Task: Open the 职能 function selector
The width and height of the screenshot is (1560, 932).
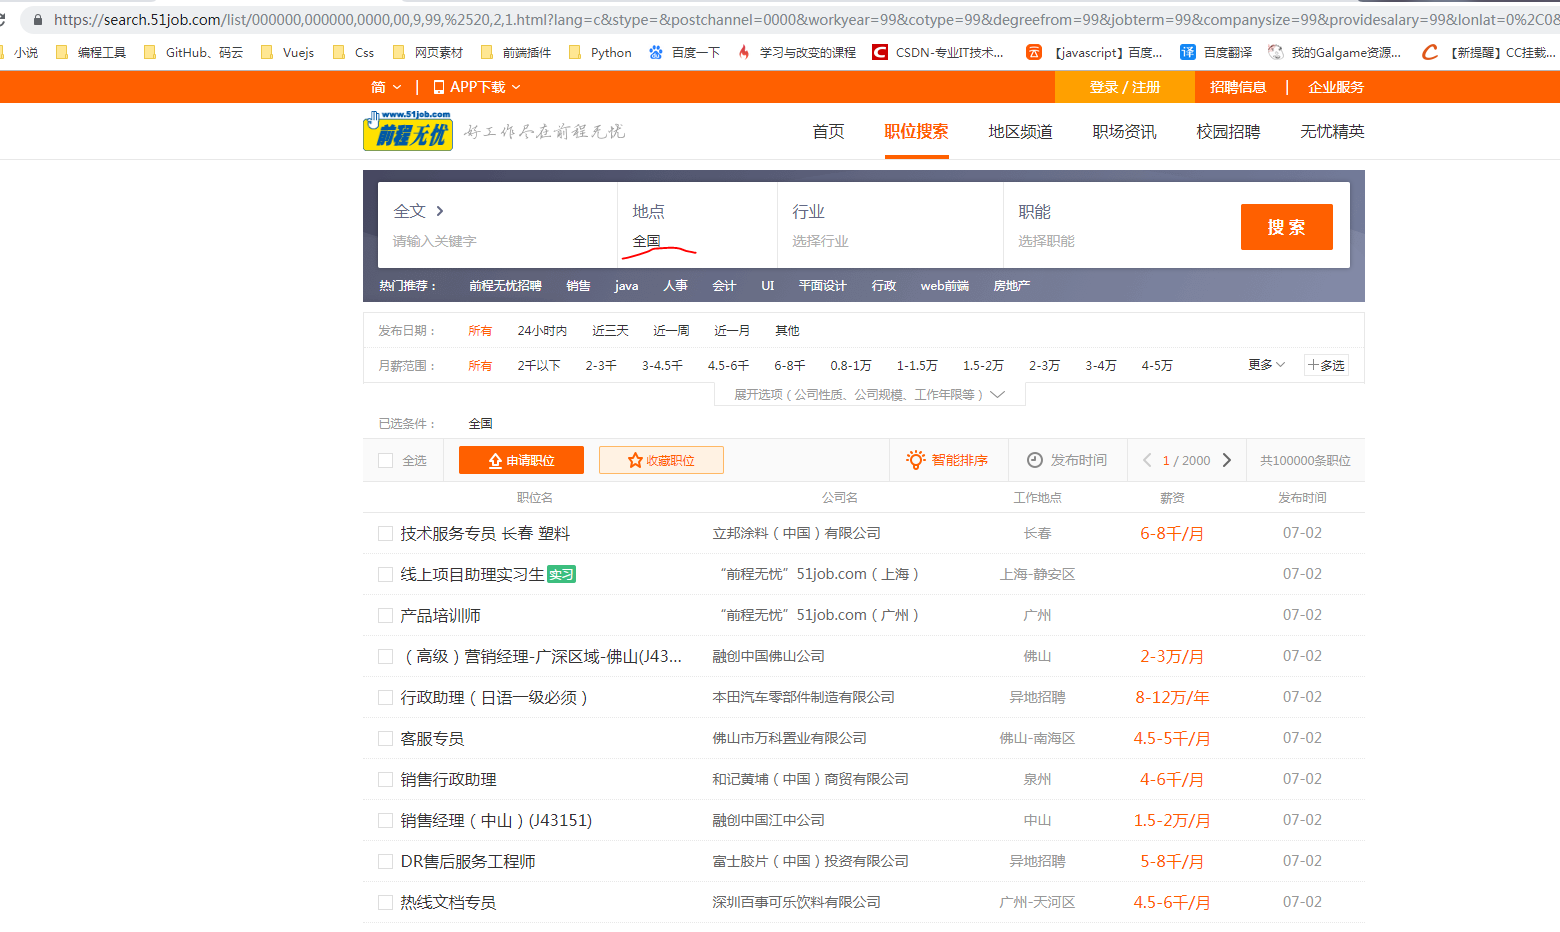Action: point(1115,226)
